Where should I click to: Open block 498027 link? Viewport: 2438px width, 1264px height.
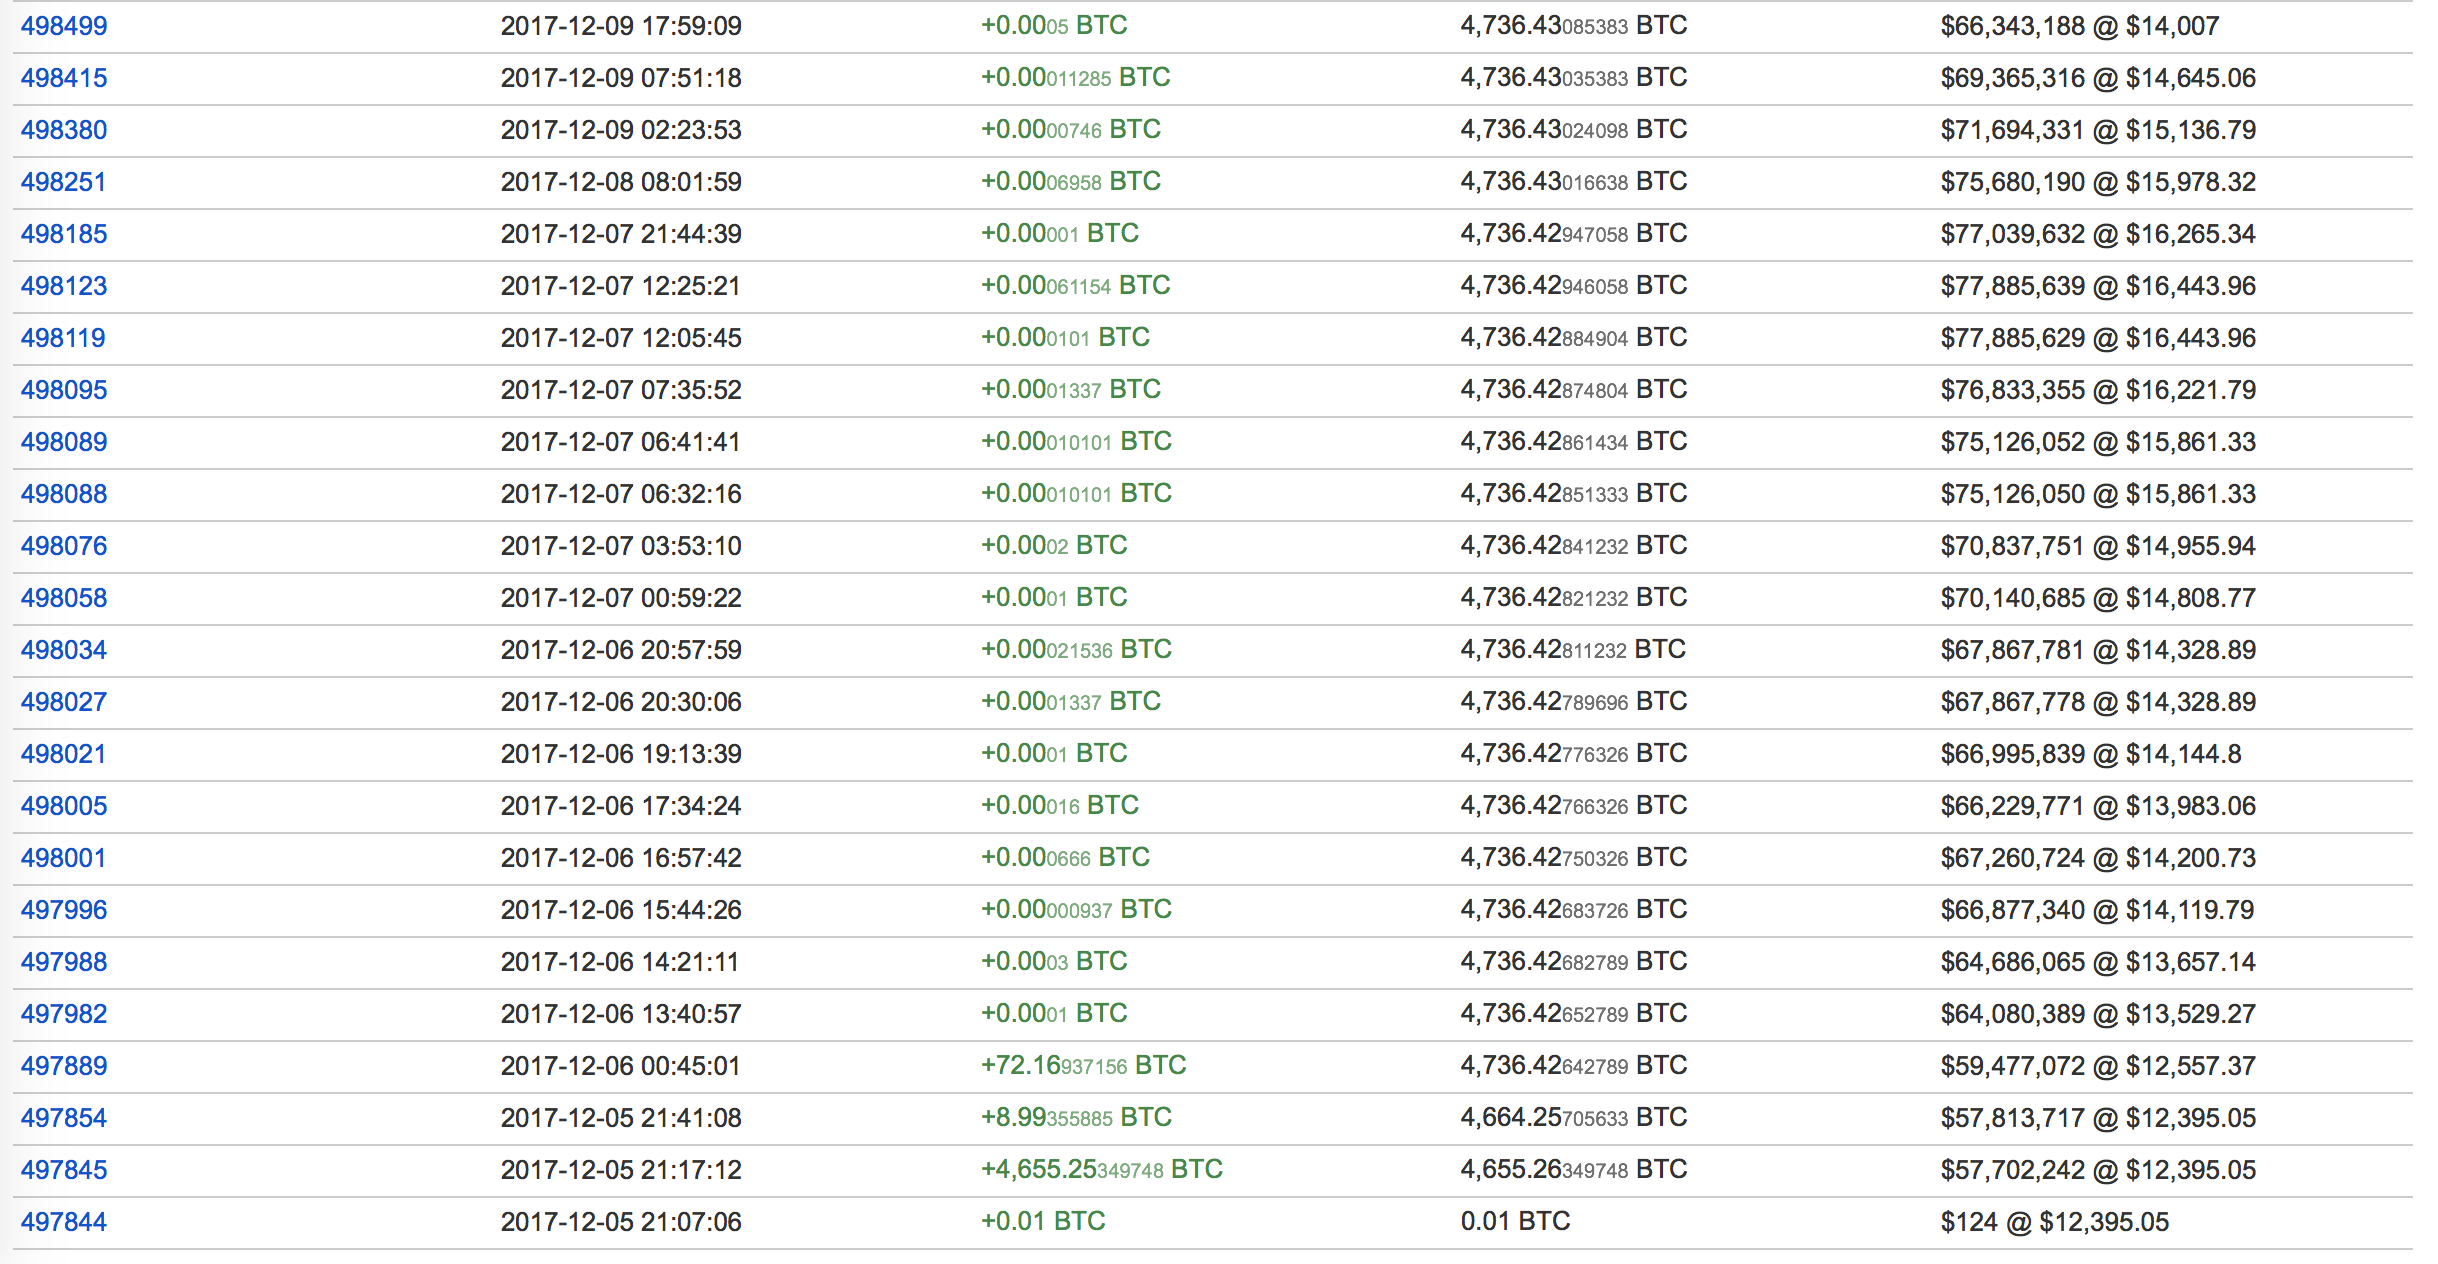point(64,702)
